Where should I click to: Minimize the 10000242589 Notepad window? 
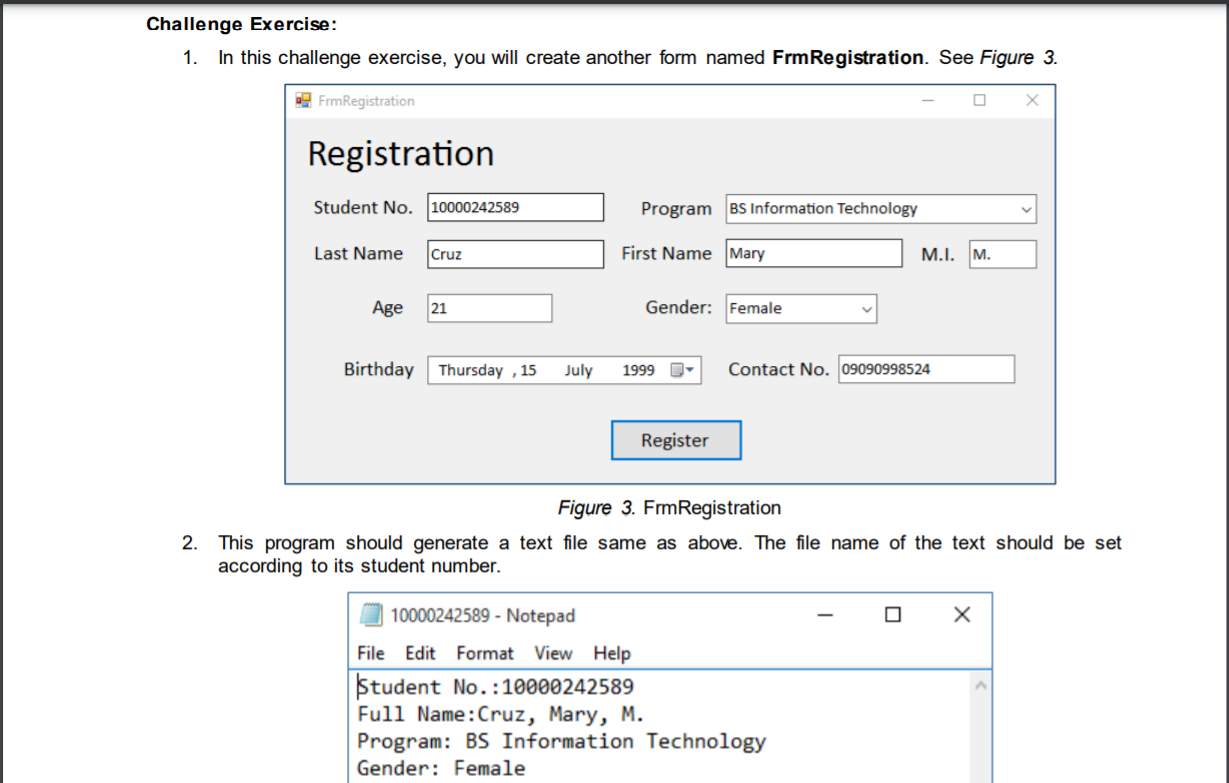(x=823, y=614)
